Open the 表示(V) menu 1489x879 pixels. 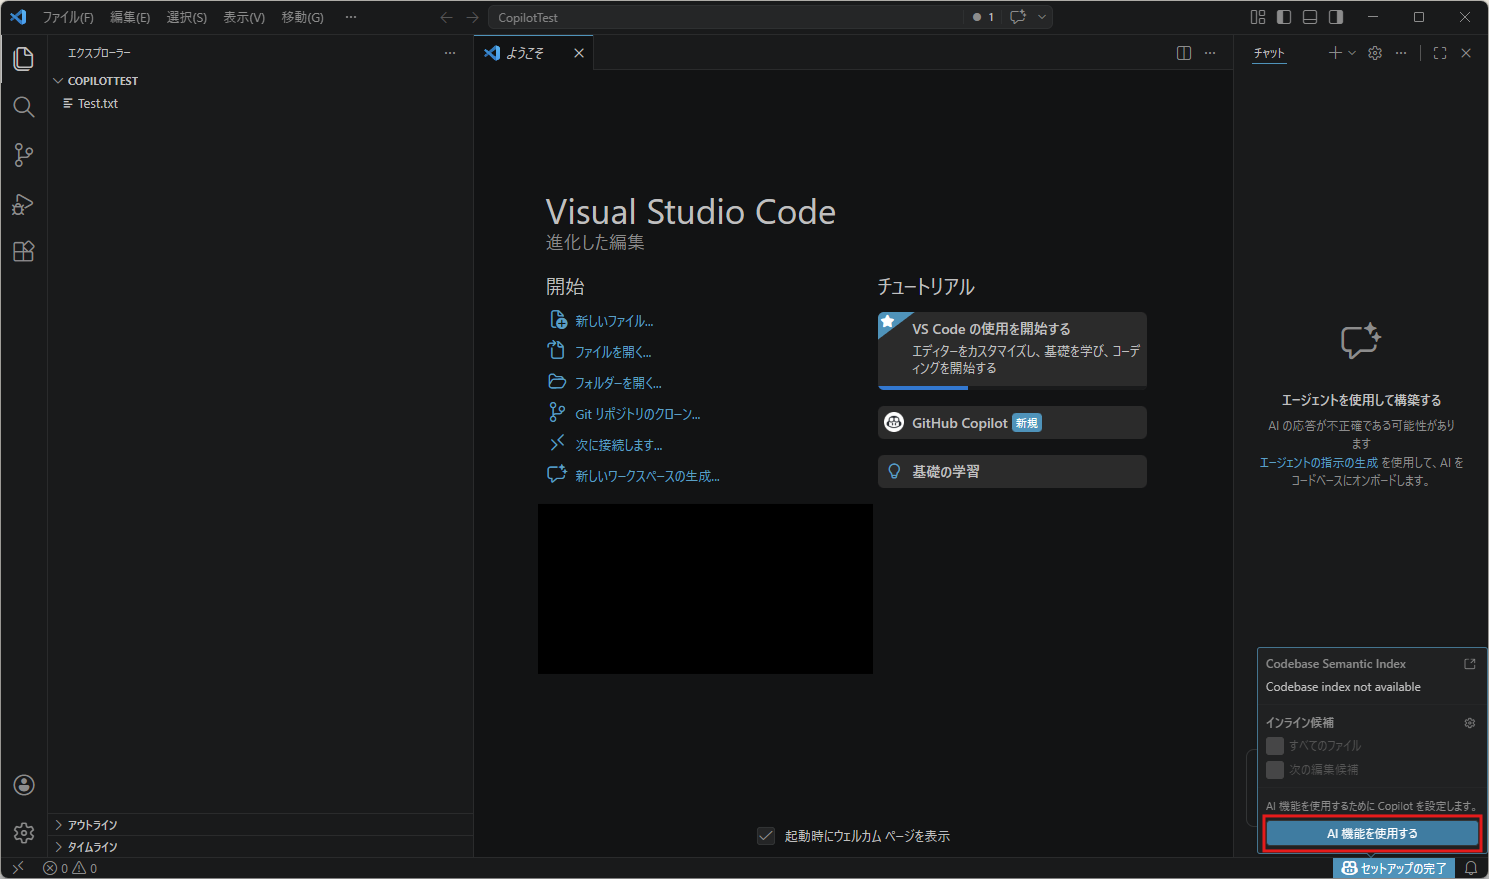pyautogui.click(x=244, y=17)
